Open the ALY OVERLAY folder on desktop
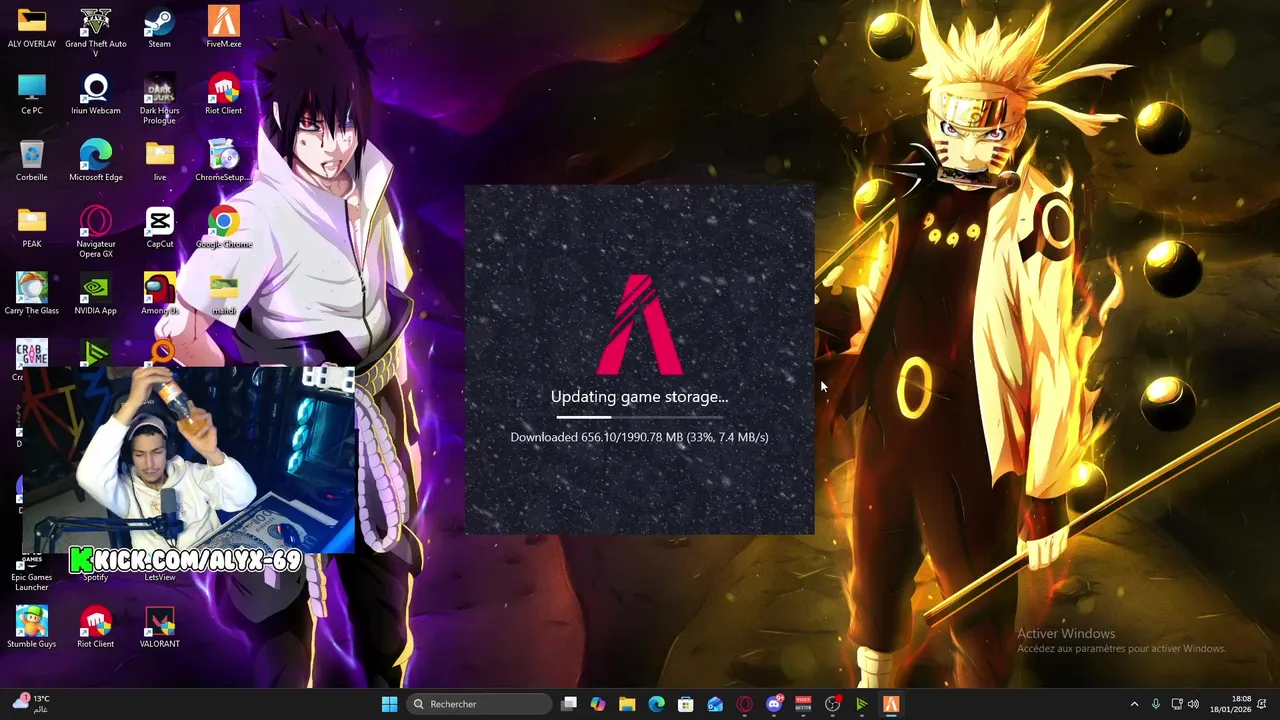This screenshot has height=720, width=1280. click(x=32, y=27)
